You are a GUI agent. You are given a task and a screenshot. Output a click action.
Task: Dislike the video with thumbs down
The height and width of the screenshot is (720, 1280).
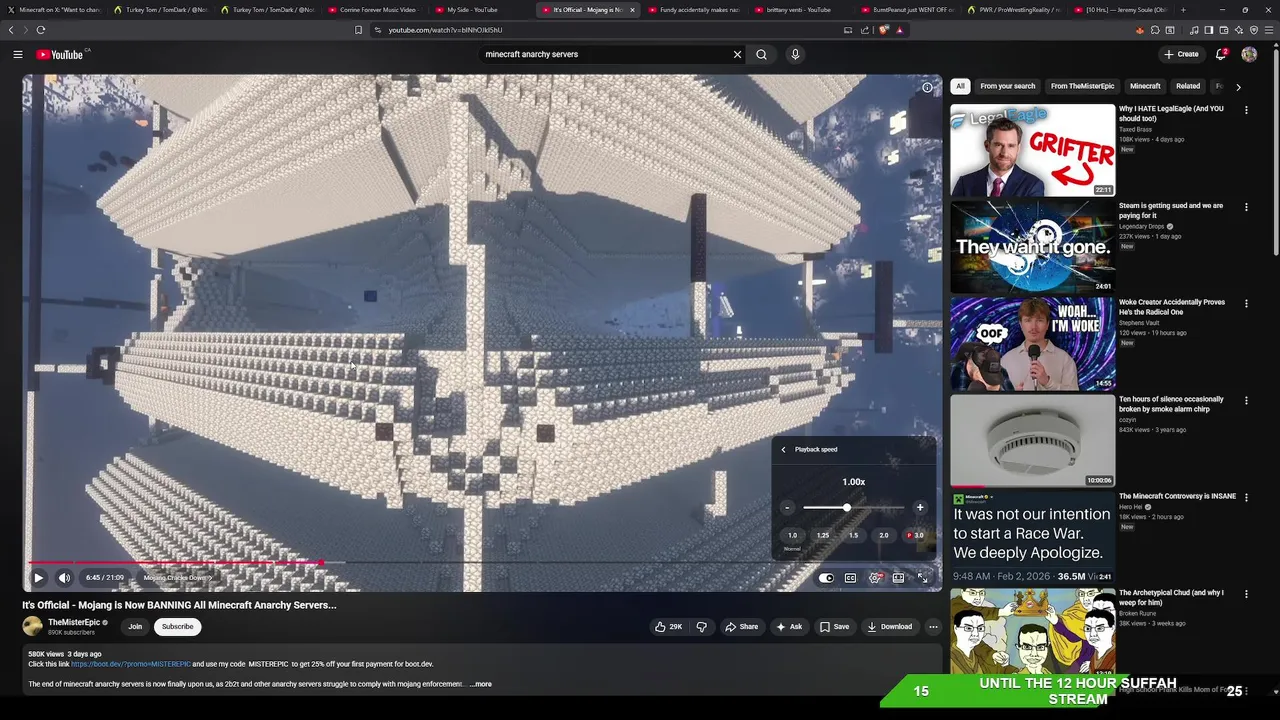(702, 627)
